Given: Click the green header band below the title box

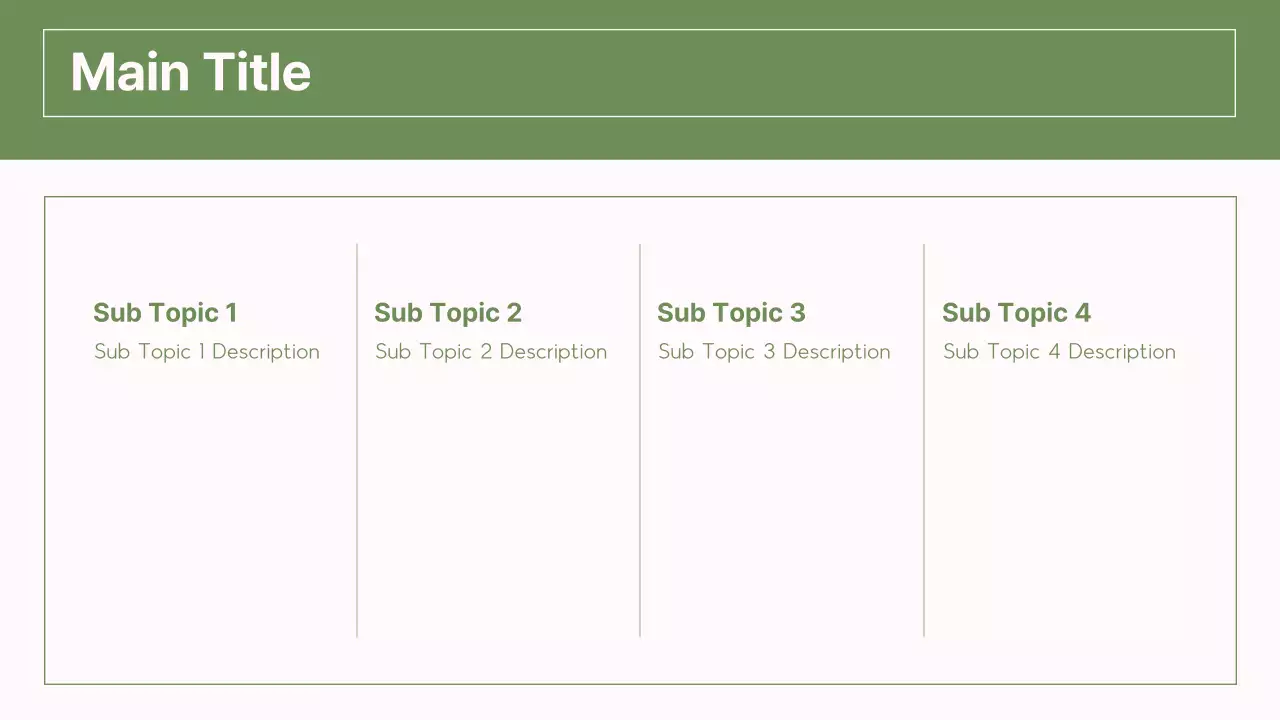Looking at the screenshot, I should point(640,138).
